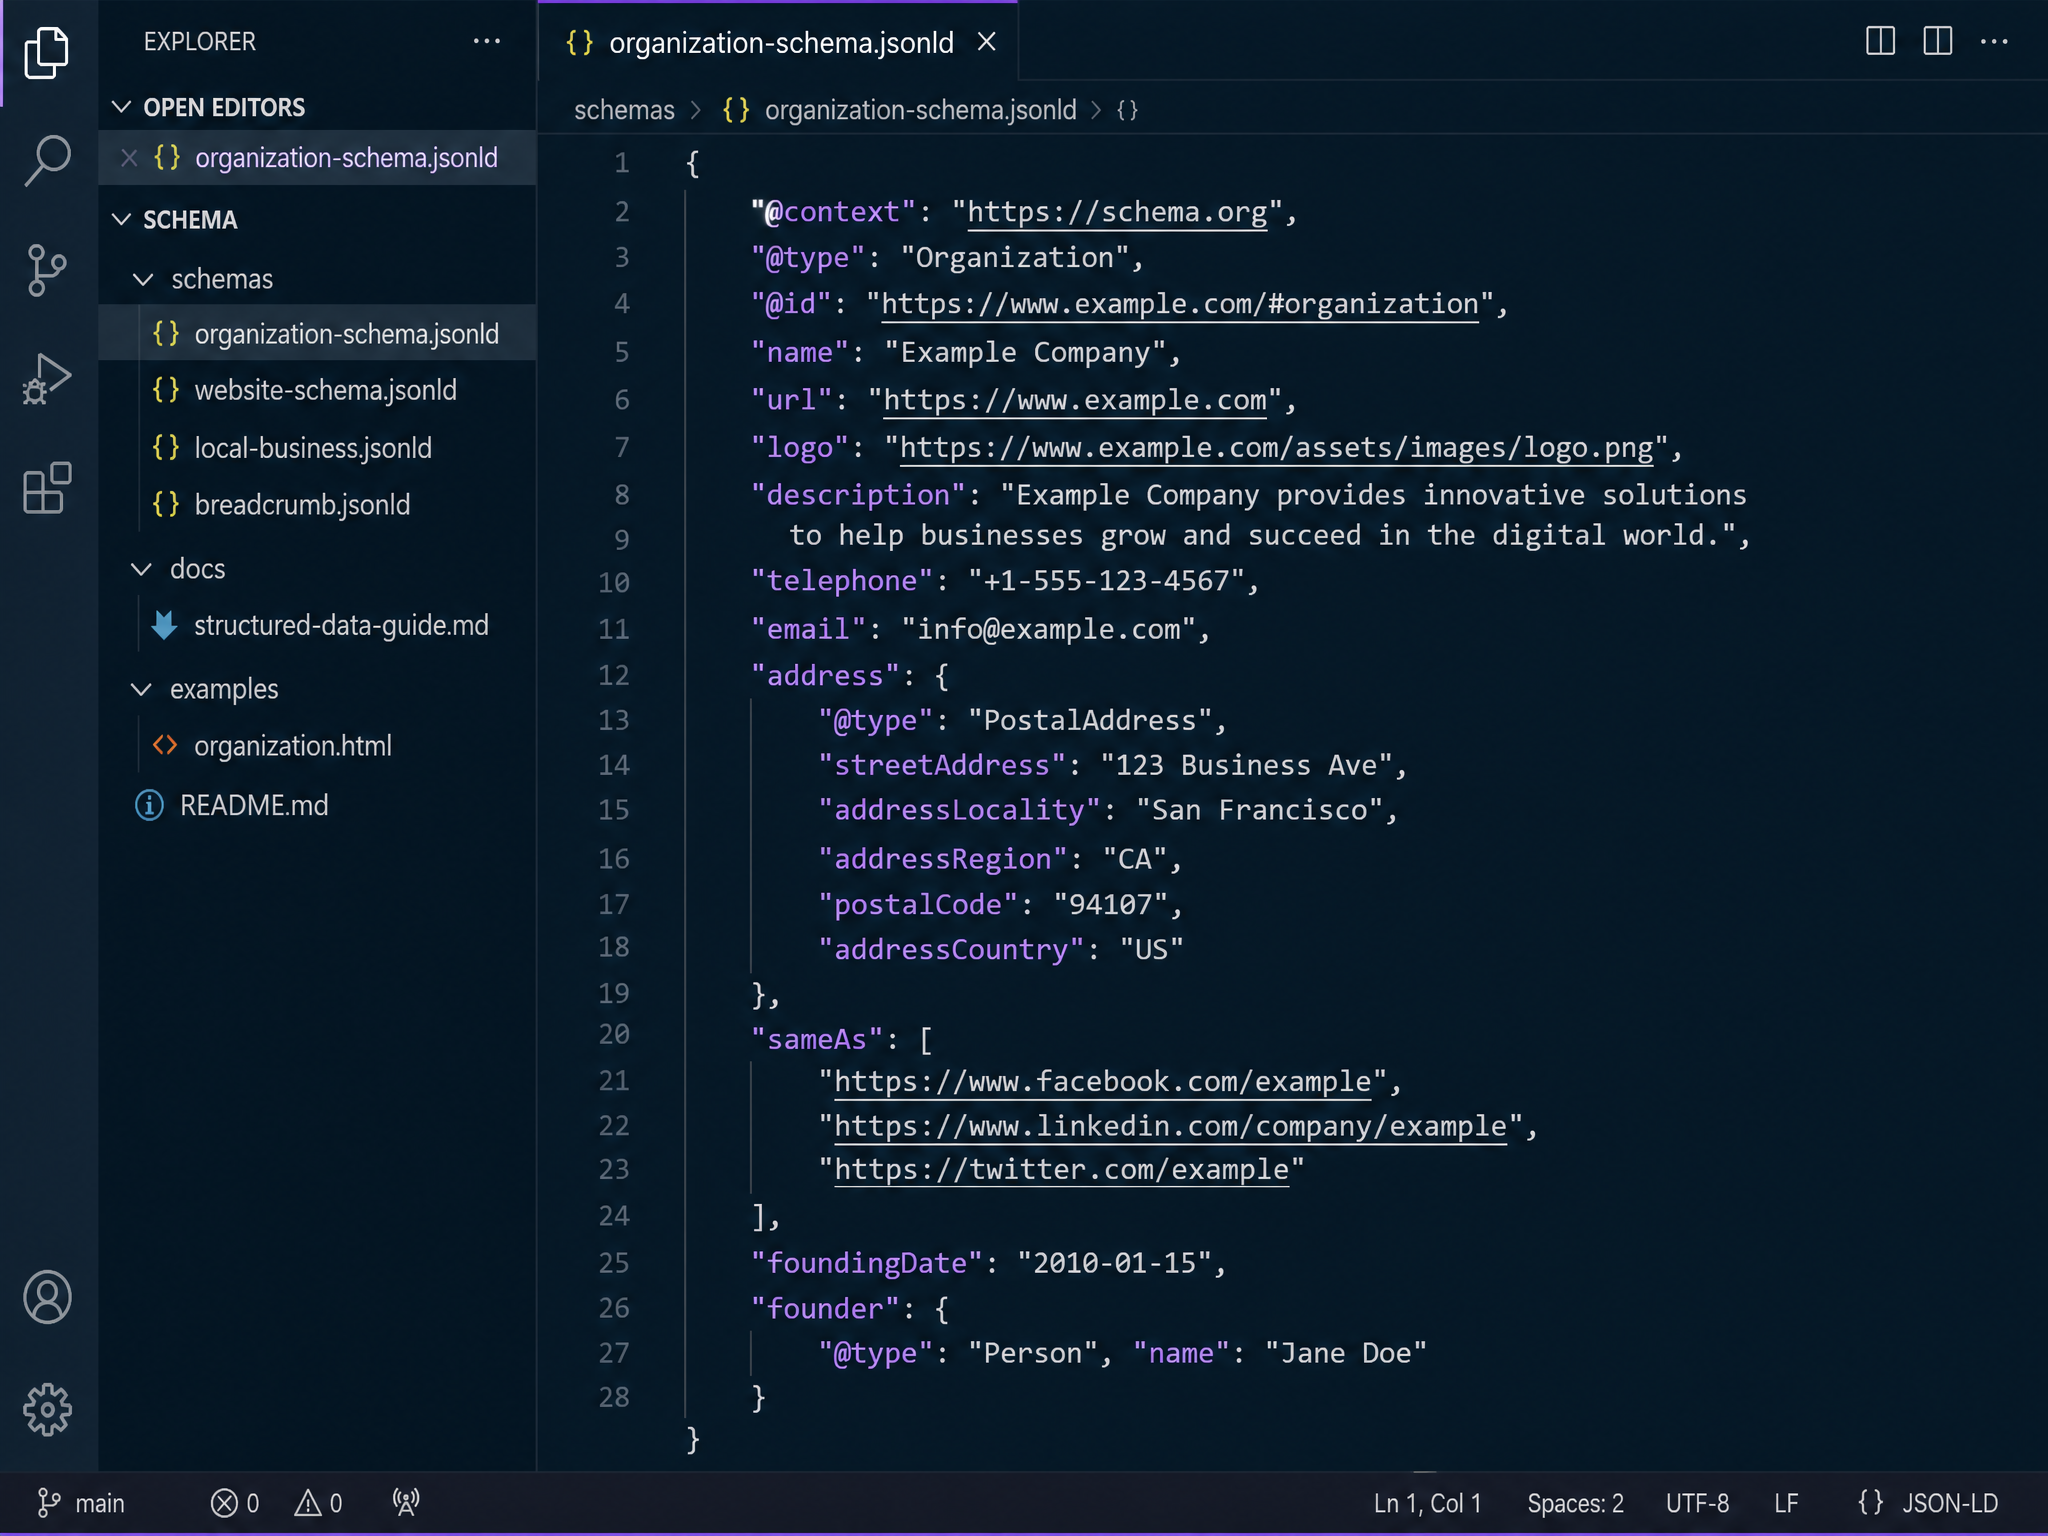Screen dimensions: 2048x1536
Task: Click line number 26 in the gutter
Action: [x=614, y=1308]
